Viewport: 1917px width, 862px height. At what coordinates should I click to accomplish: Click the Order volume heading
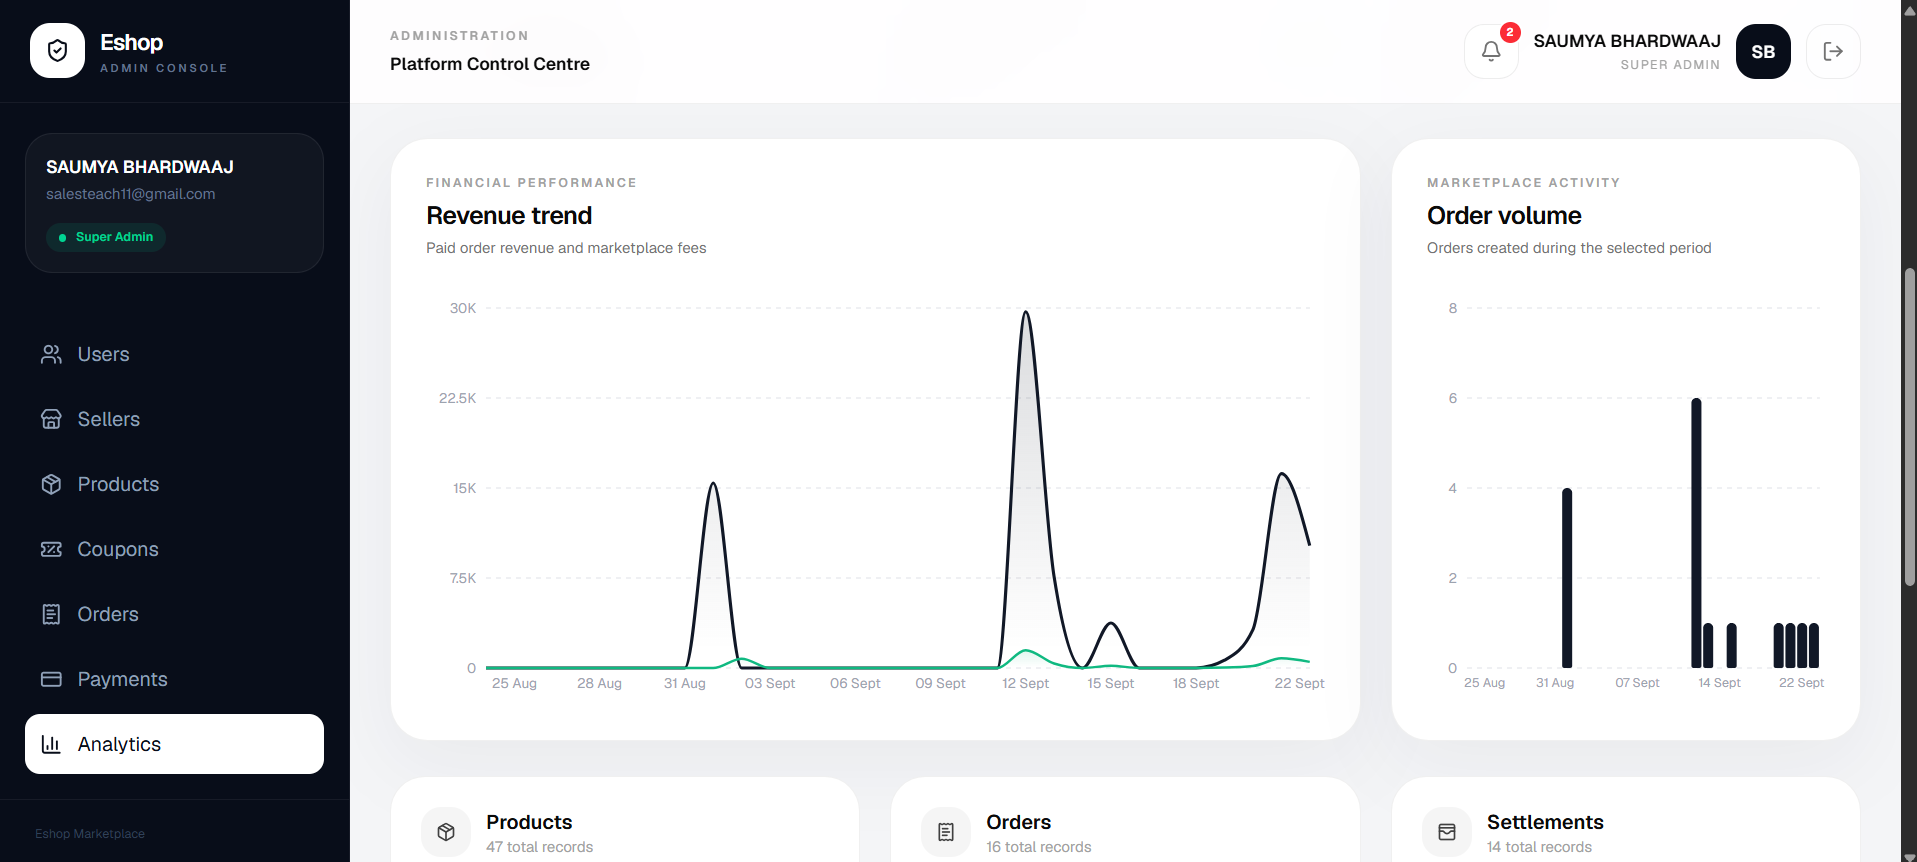point(1504,216)
